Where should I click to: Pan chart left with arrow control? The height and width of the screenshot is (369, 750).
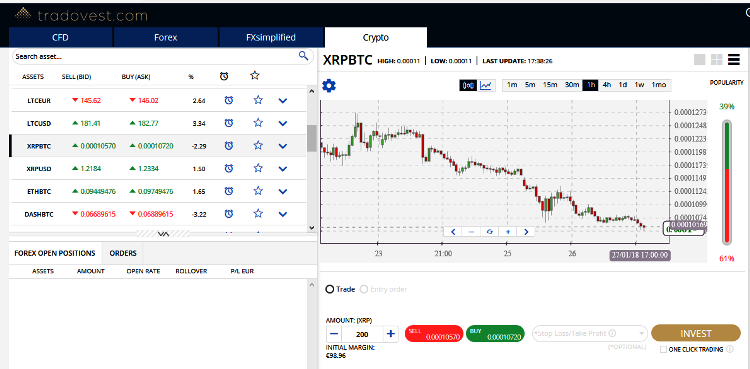pyautogui.click(x=453, y=232)
